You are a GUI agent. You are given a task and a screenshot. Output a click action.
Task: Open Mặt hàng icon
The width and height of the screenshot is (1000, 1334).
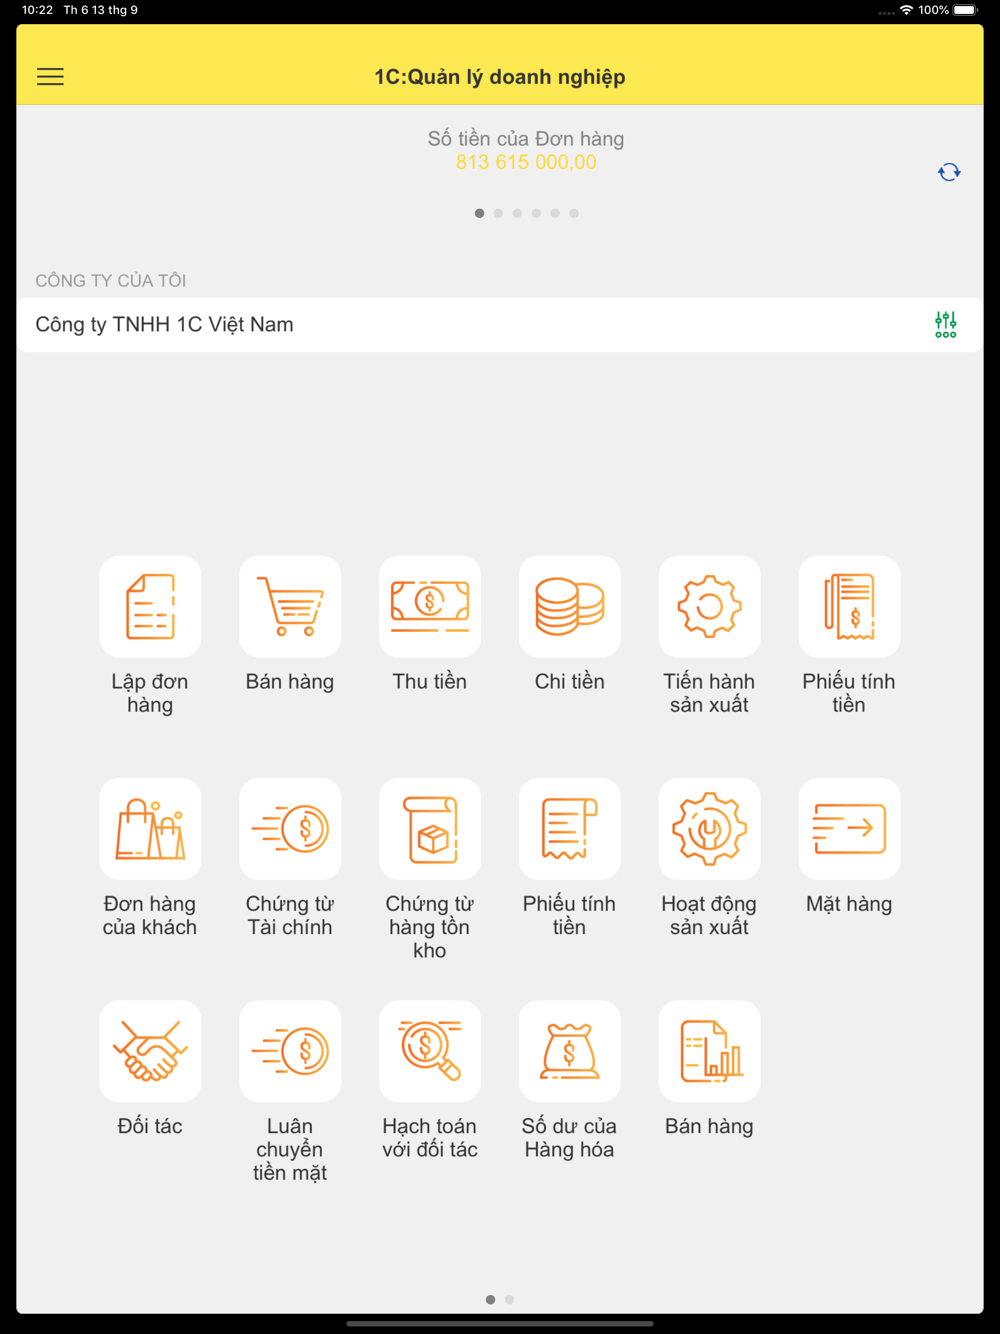click(x=849, y=829)
